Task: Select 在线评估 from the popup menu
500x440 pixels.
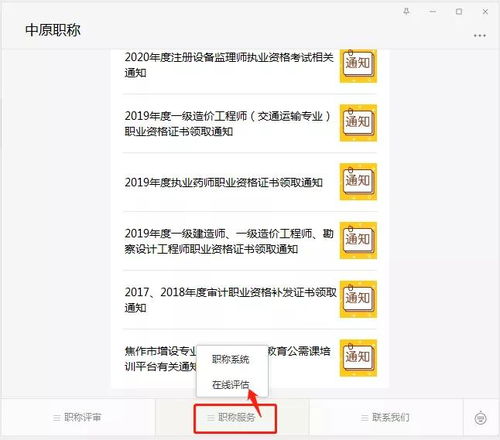Action: pyautogui.click(x=231, y=385)
